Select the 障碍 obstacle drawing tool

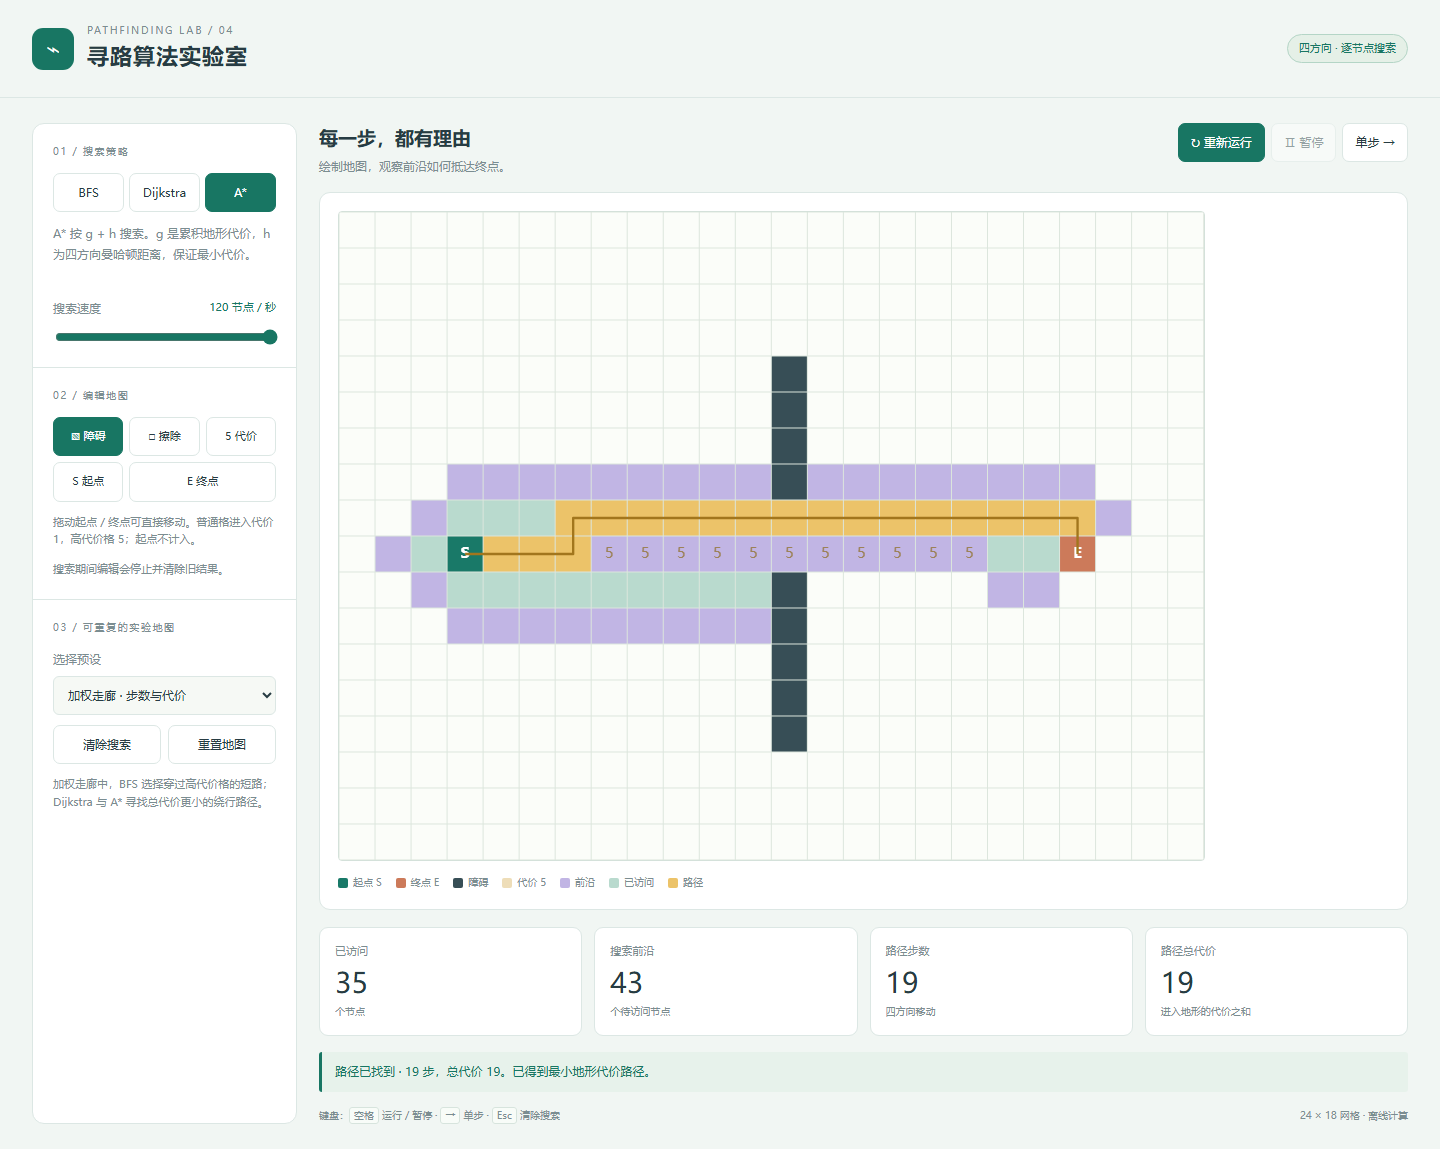pyautogui.click(x=88, y=436)
